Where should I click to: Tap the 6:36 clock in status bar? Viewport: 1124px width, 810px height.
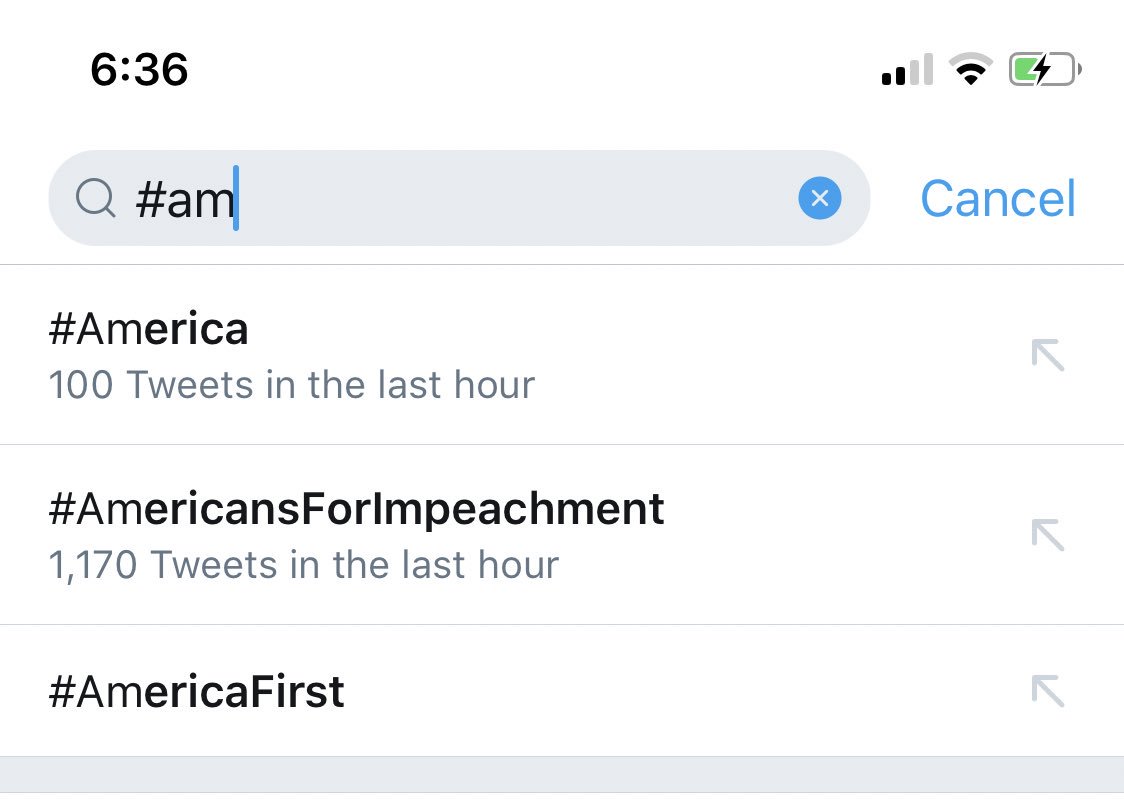click(139, 70)
